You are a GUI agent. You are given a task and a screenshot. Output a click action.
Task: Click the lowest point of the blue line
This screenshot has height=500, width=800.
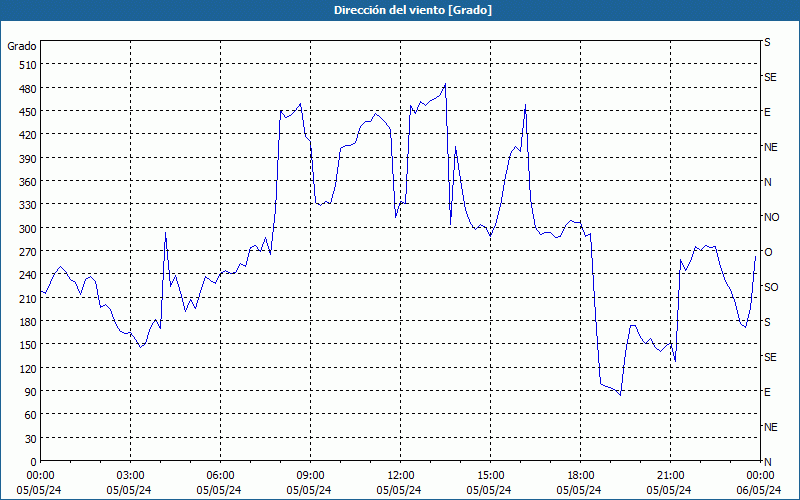pos(620,395)
